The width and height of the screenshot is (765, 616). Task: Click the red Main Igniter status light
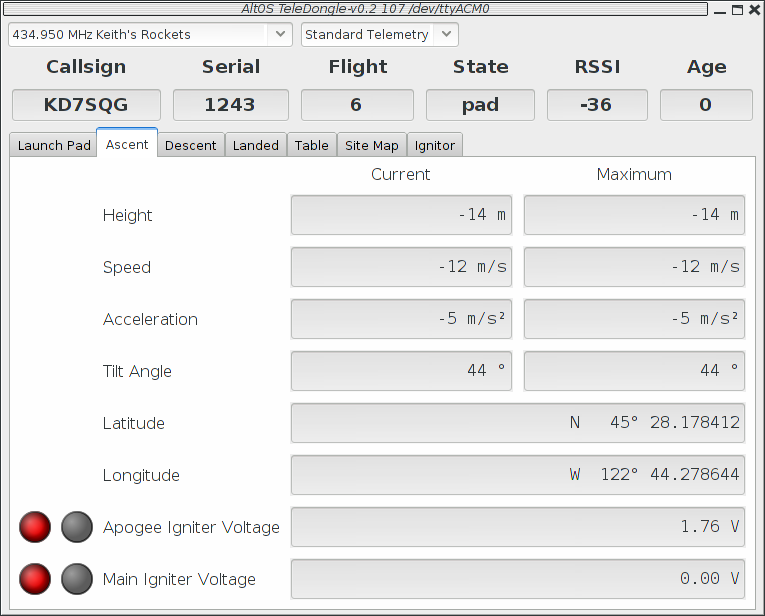(x=35, y=579)
